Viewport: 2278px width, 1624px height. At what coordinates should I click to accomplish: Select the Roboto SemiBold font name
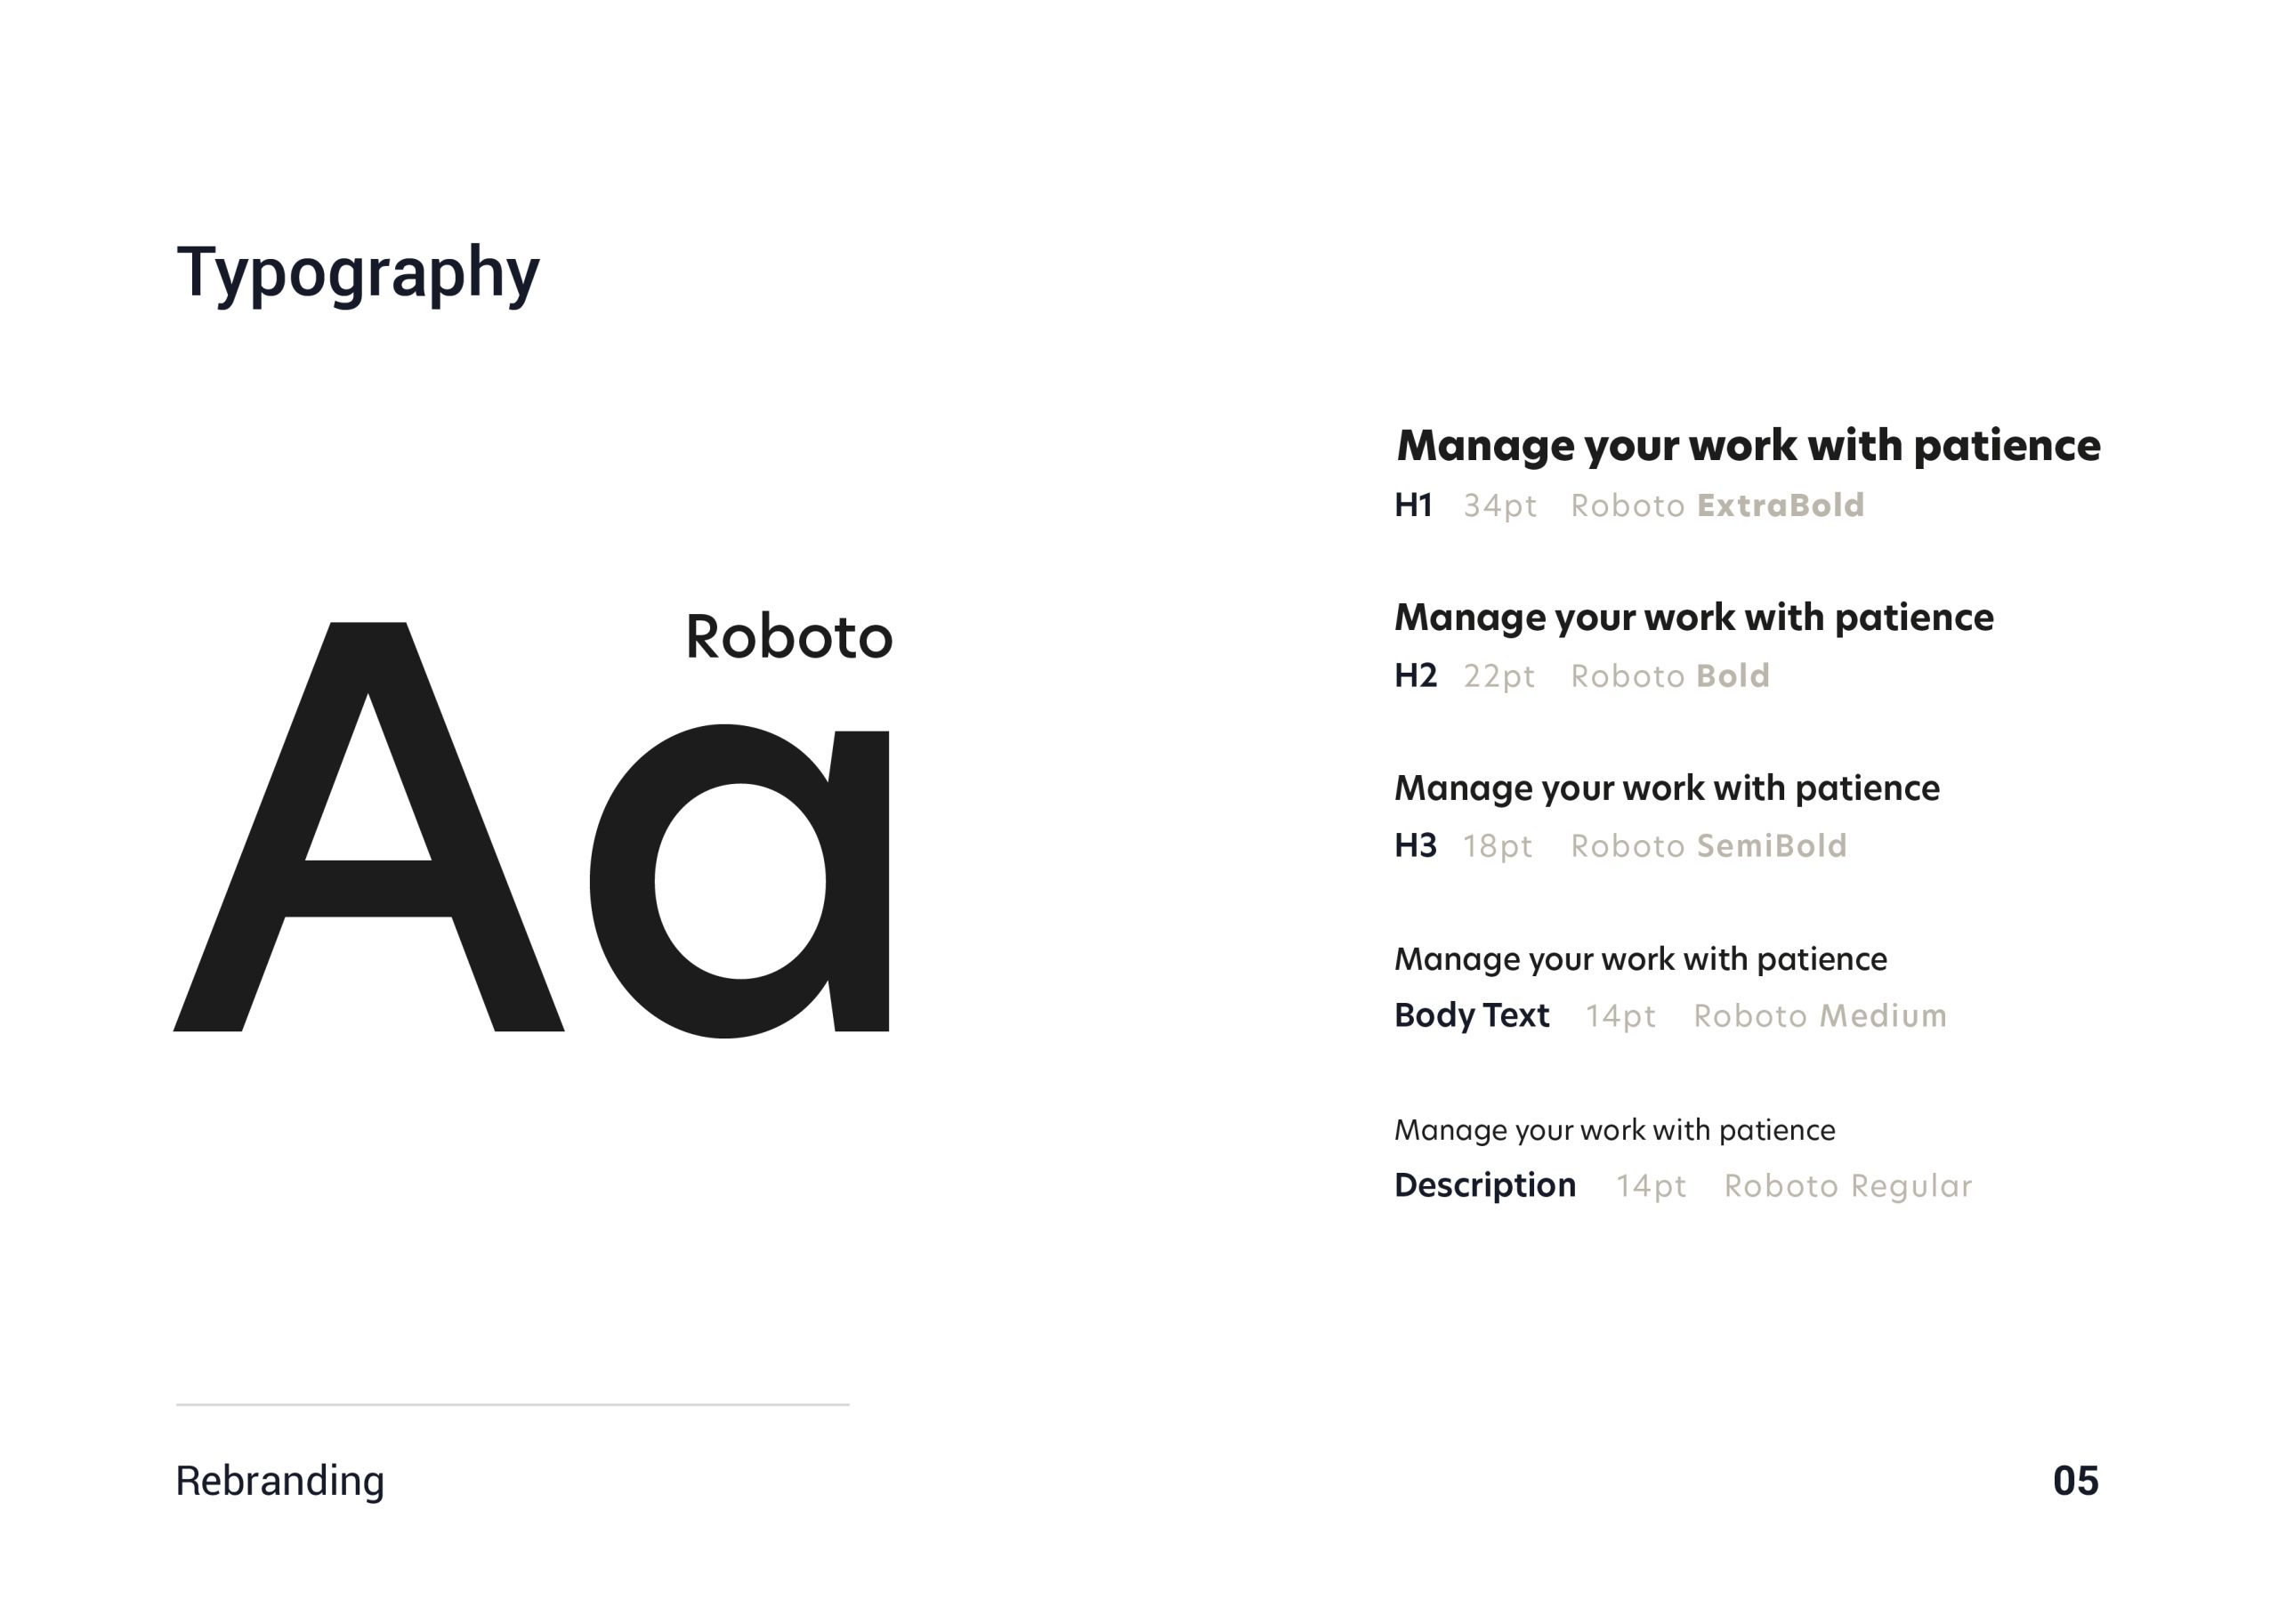(1708, 846)
